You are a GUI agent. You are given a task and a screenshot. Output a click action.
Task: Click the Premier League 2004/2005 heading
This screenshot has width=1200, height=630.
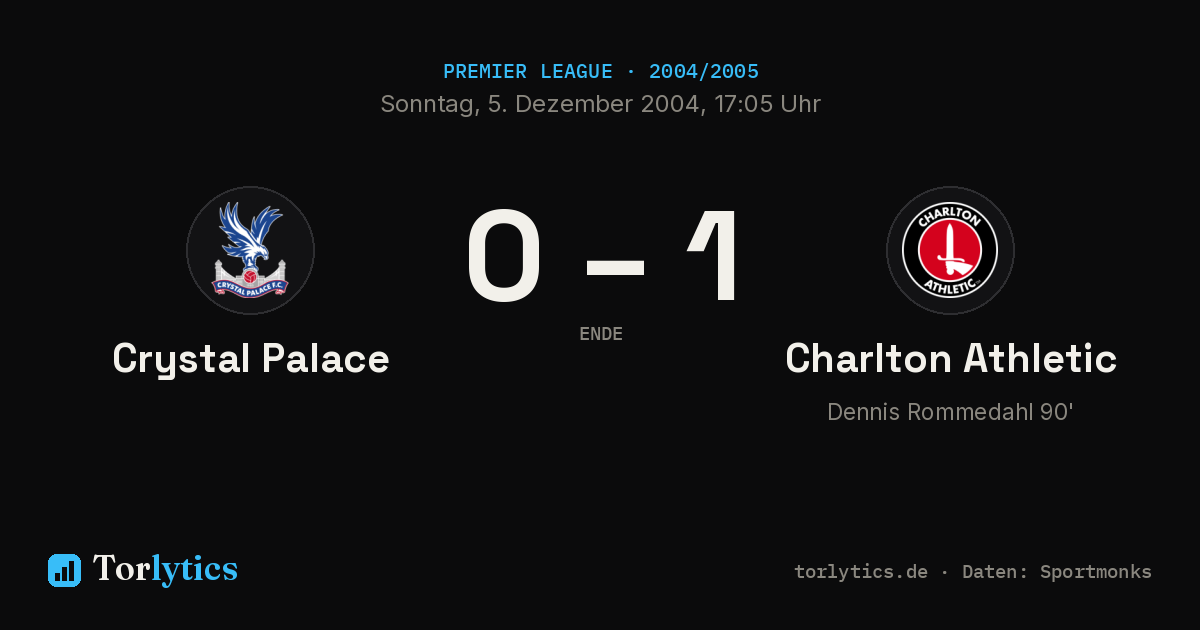601,72
